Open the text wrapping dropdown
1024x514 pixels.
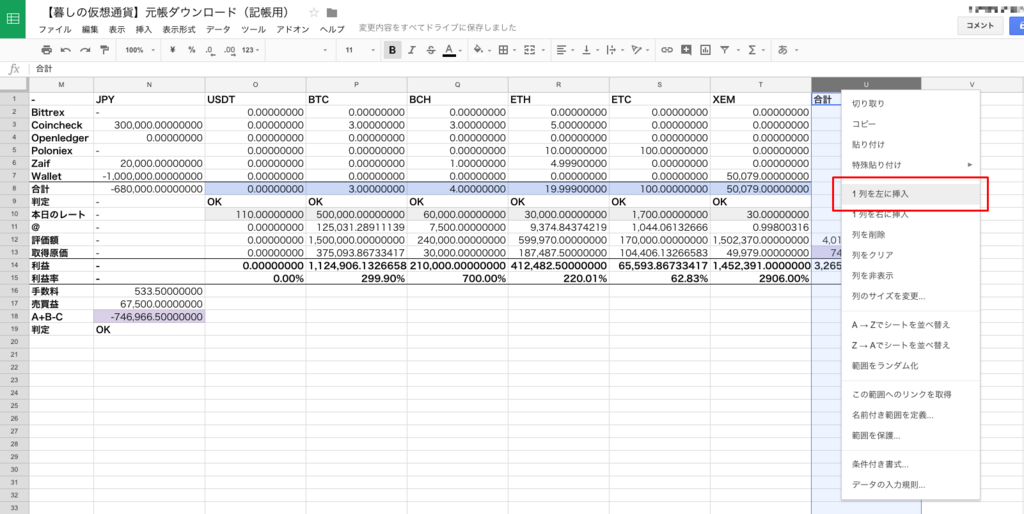614,50
